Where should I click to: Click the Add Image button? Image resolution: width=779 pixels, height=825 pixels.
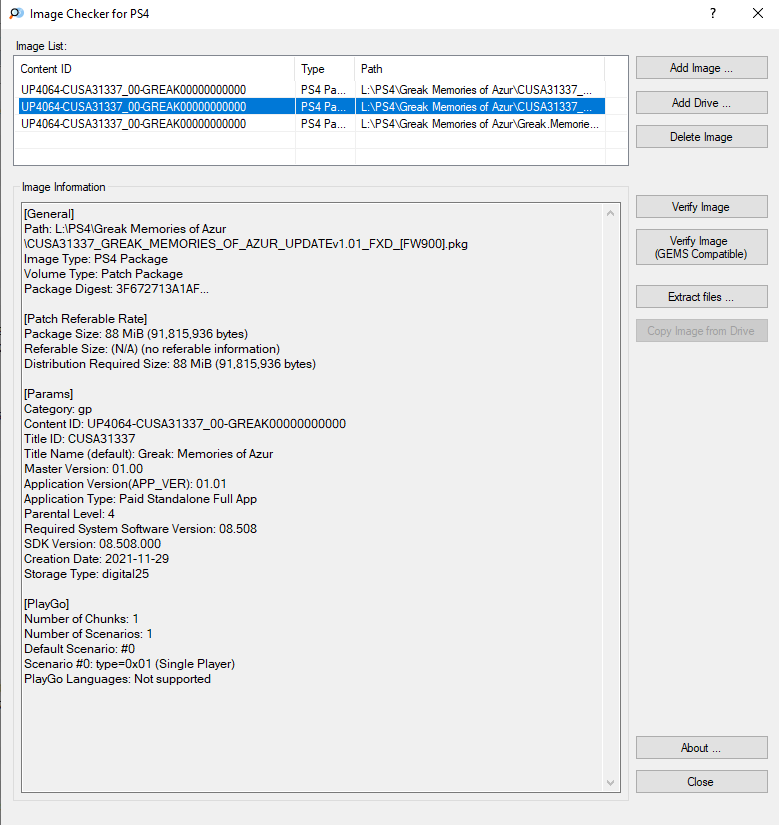tap(701, 68)
